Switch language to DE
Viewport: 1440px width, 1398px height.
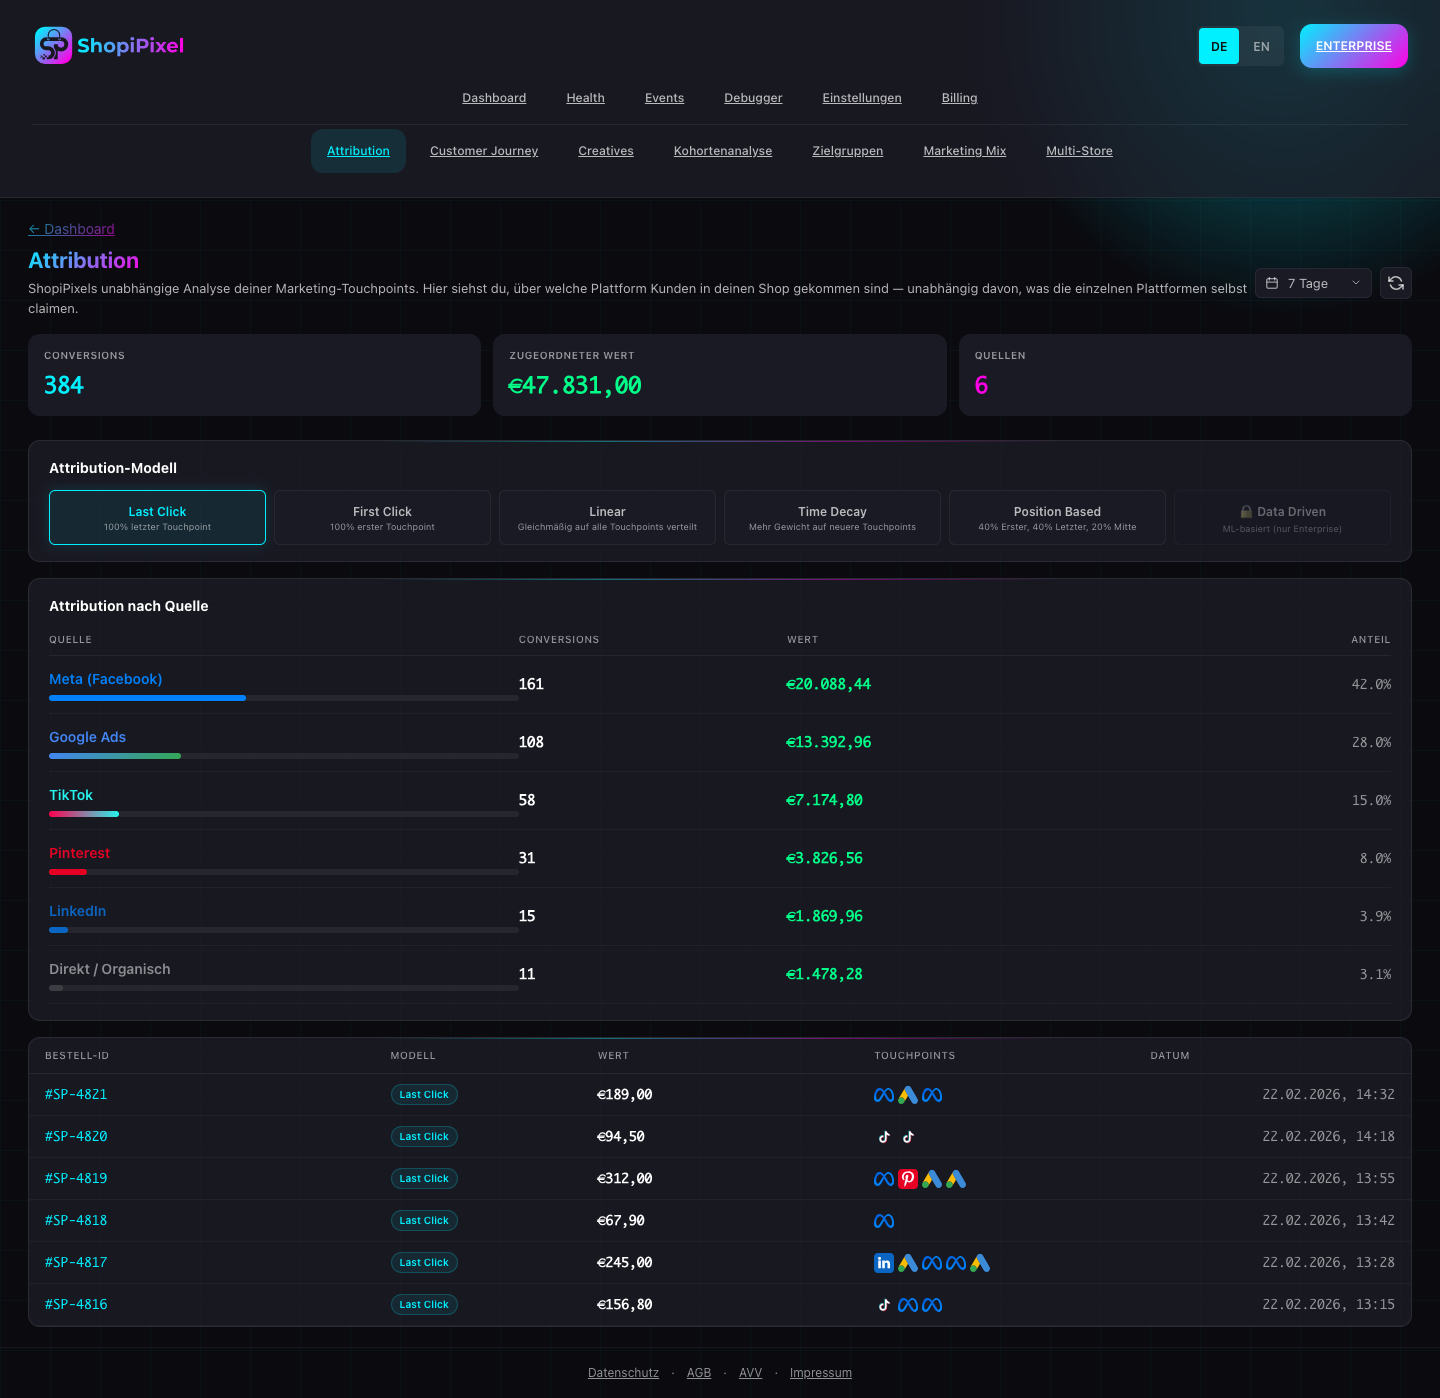tap(1219, 46)
